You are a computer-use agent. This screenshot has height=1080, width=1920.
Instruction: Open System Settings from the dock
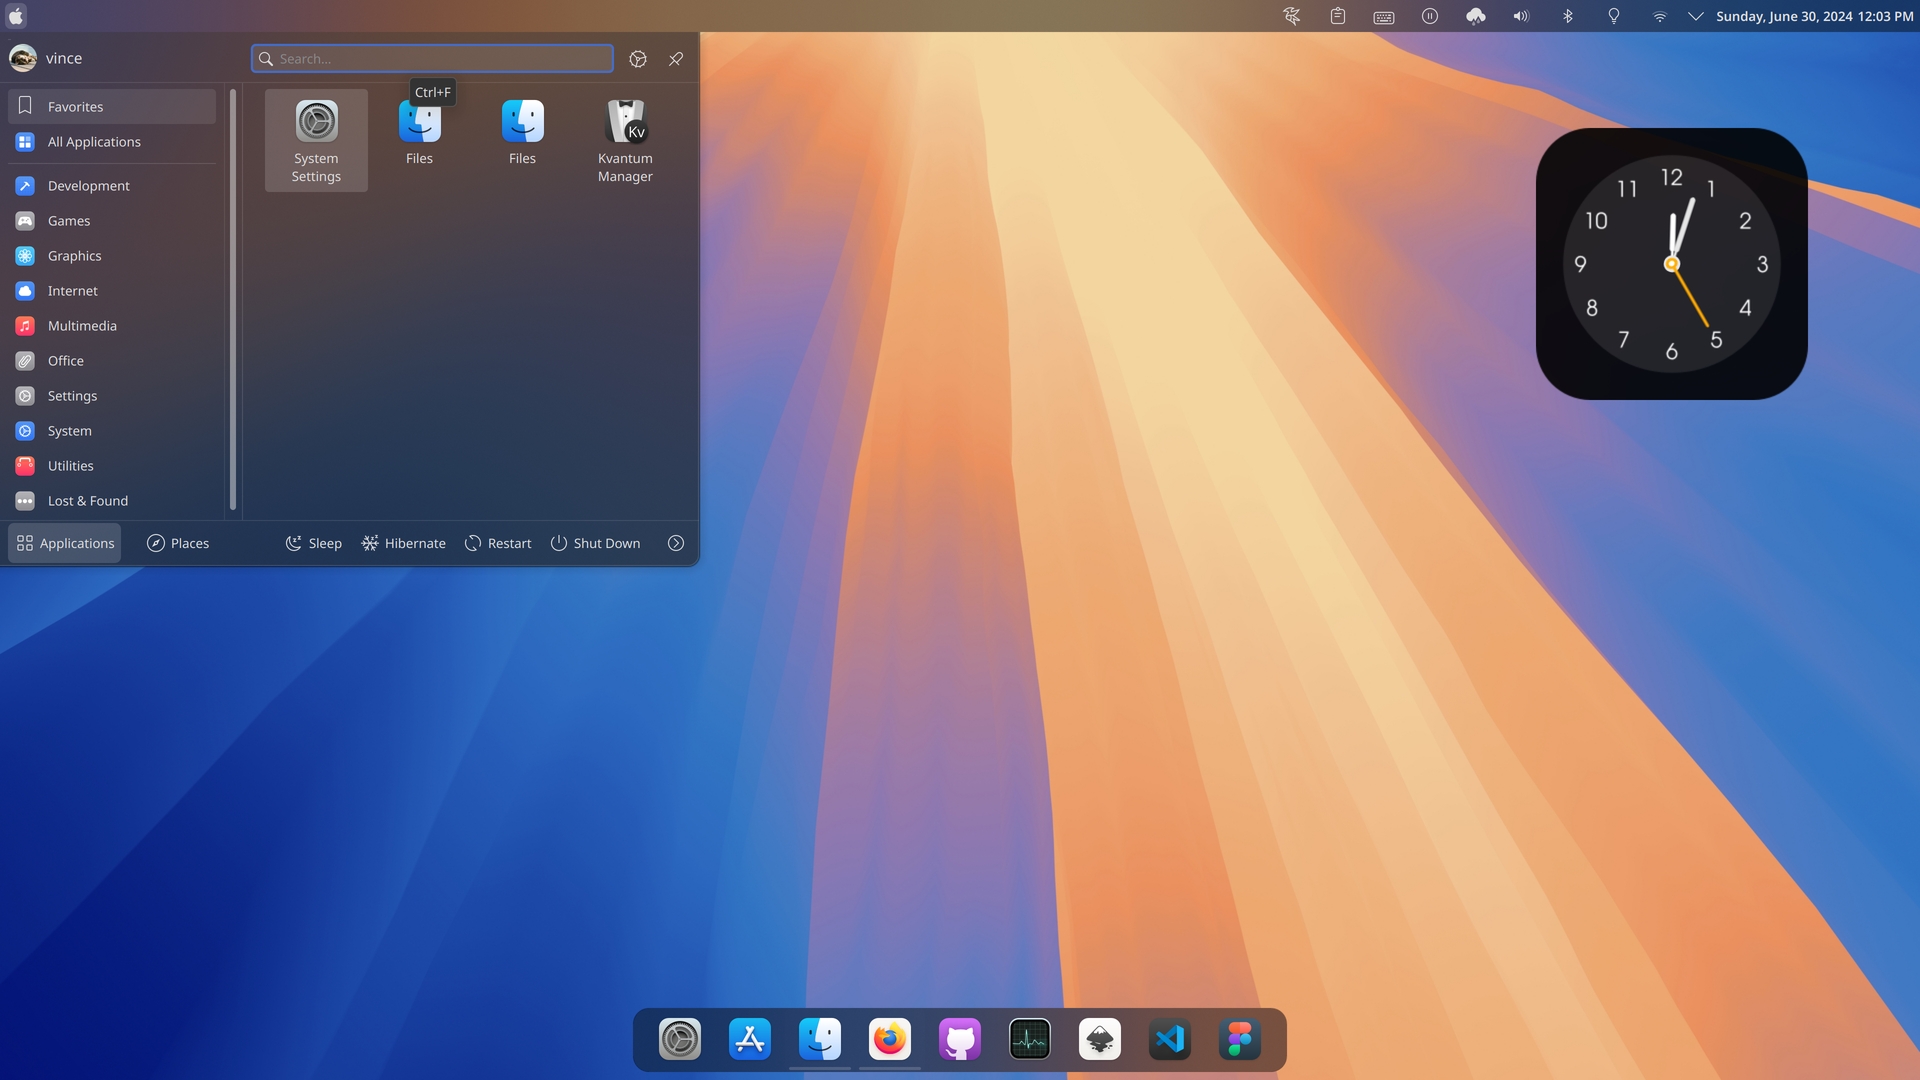[x=680, y=1040]
